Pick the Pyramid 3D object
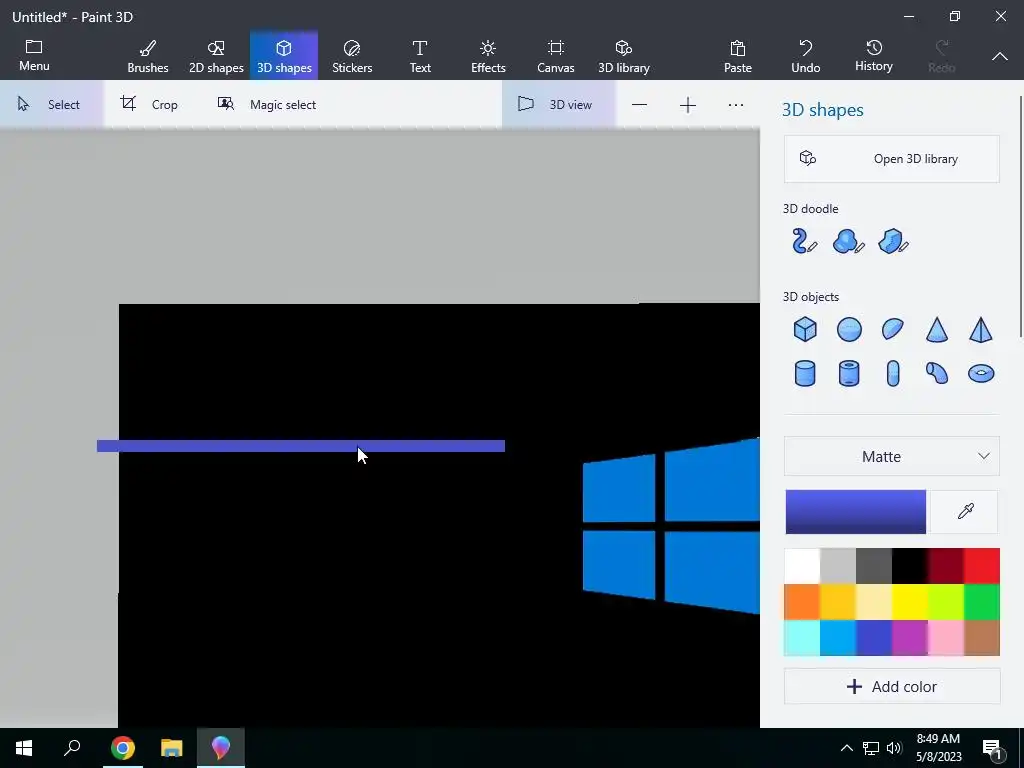Screen dimensions: 1024x768 [x=981, y=329]
